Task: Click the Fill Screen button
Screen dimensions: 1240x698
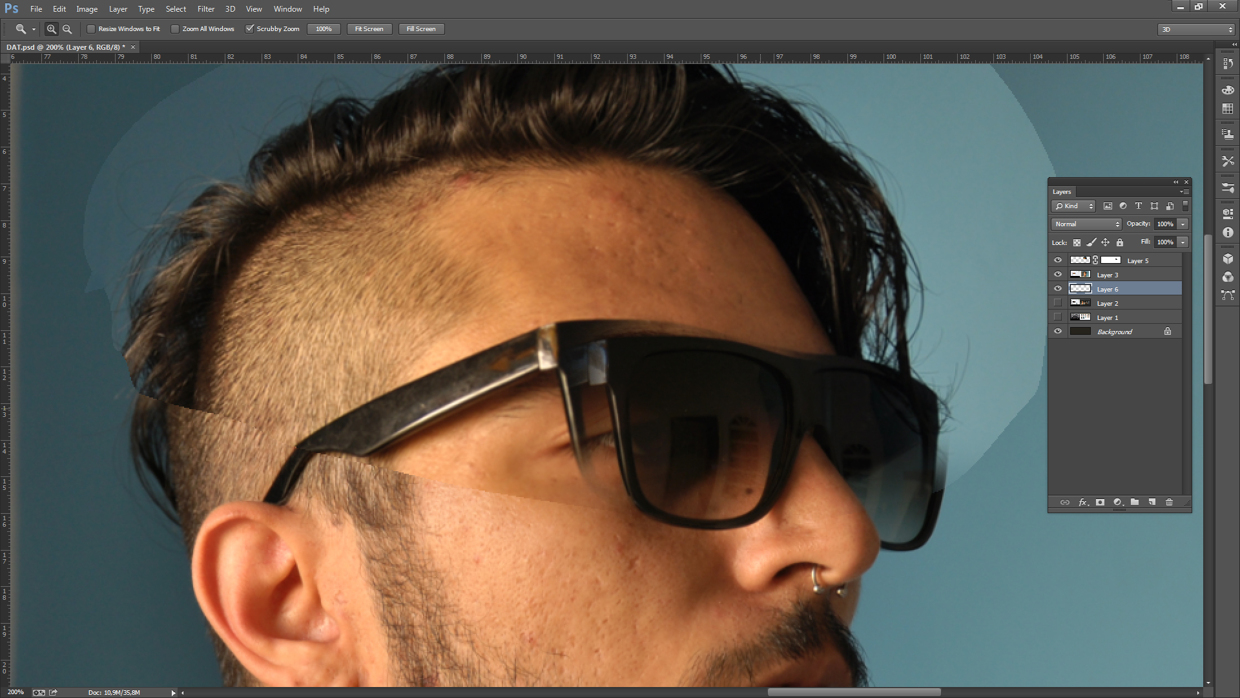Action: (421, 28)
